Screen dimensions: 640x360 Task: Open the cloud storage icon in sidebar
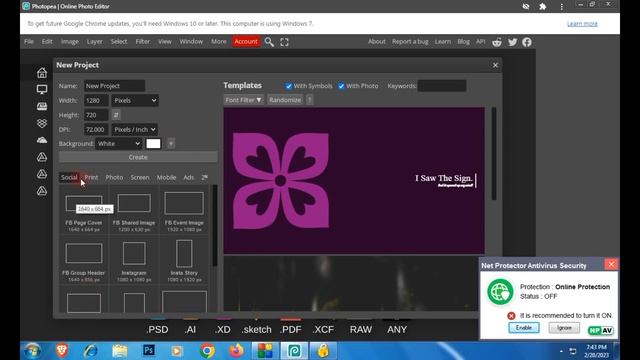click(42, 140)
